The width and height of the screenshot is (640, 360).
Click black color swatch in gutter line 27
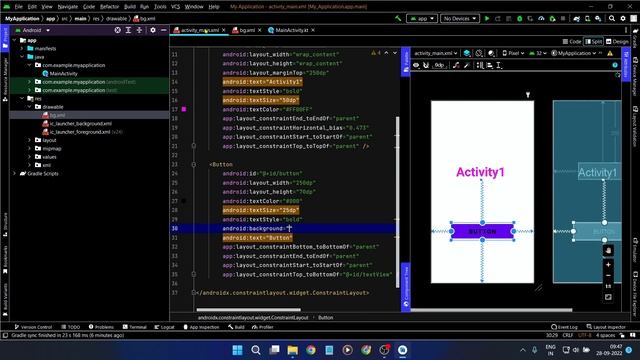point(184,201)
